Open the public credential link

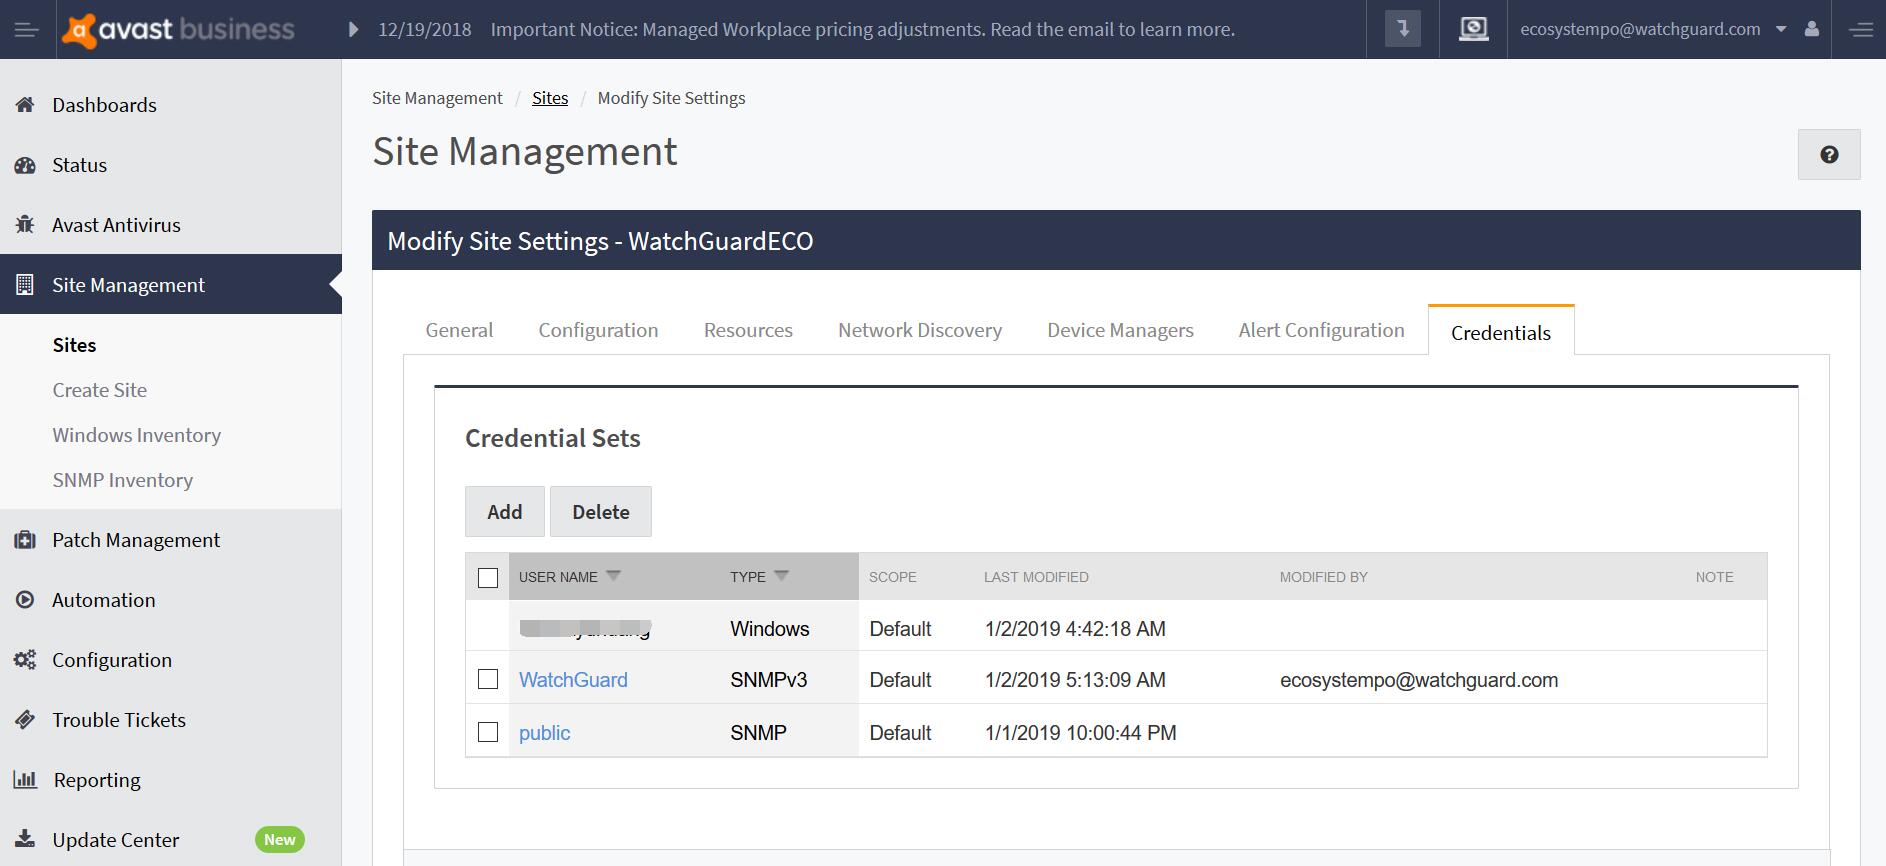545,733
